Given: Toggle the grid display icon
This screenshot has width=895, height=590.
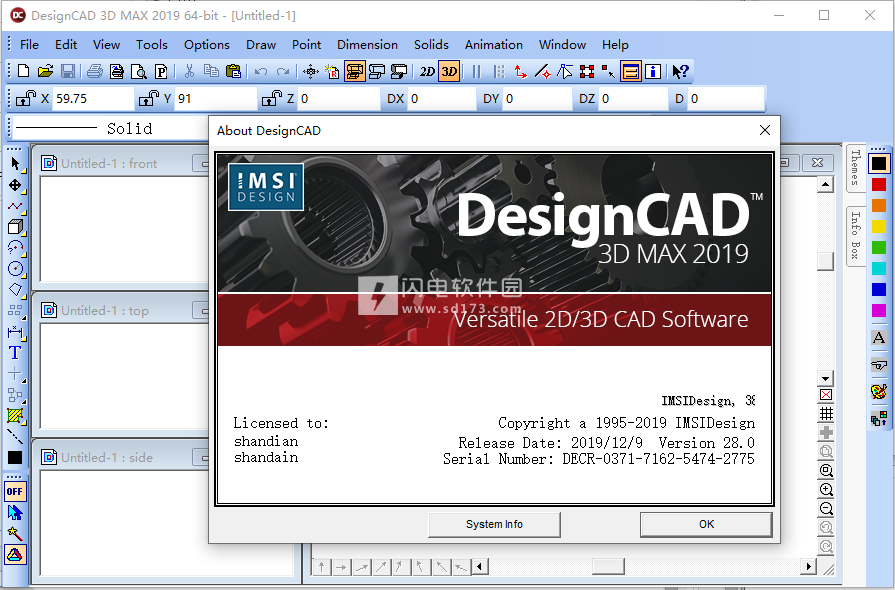Looking at the screenshot, I should click(x=826, y=414).
